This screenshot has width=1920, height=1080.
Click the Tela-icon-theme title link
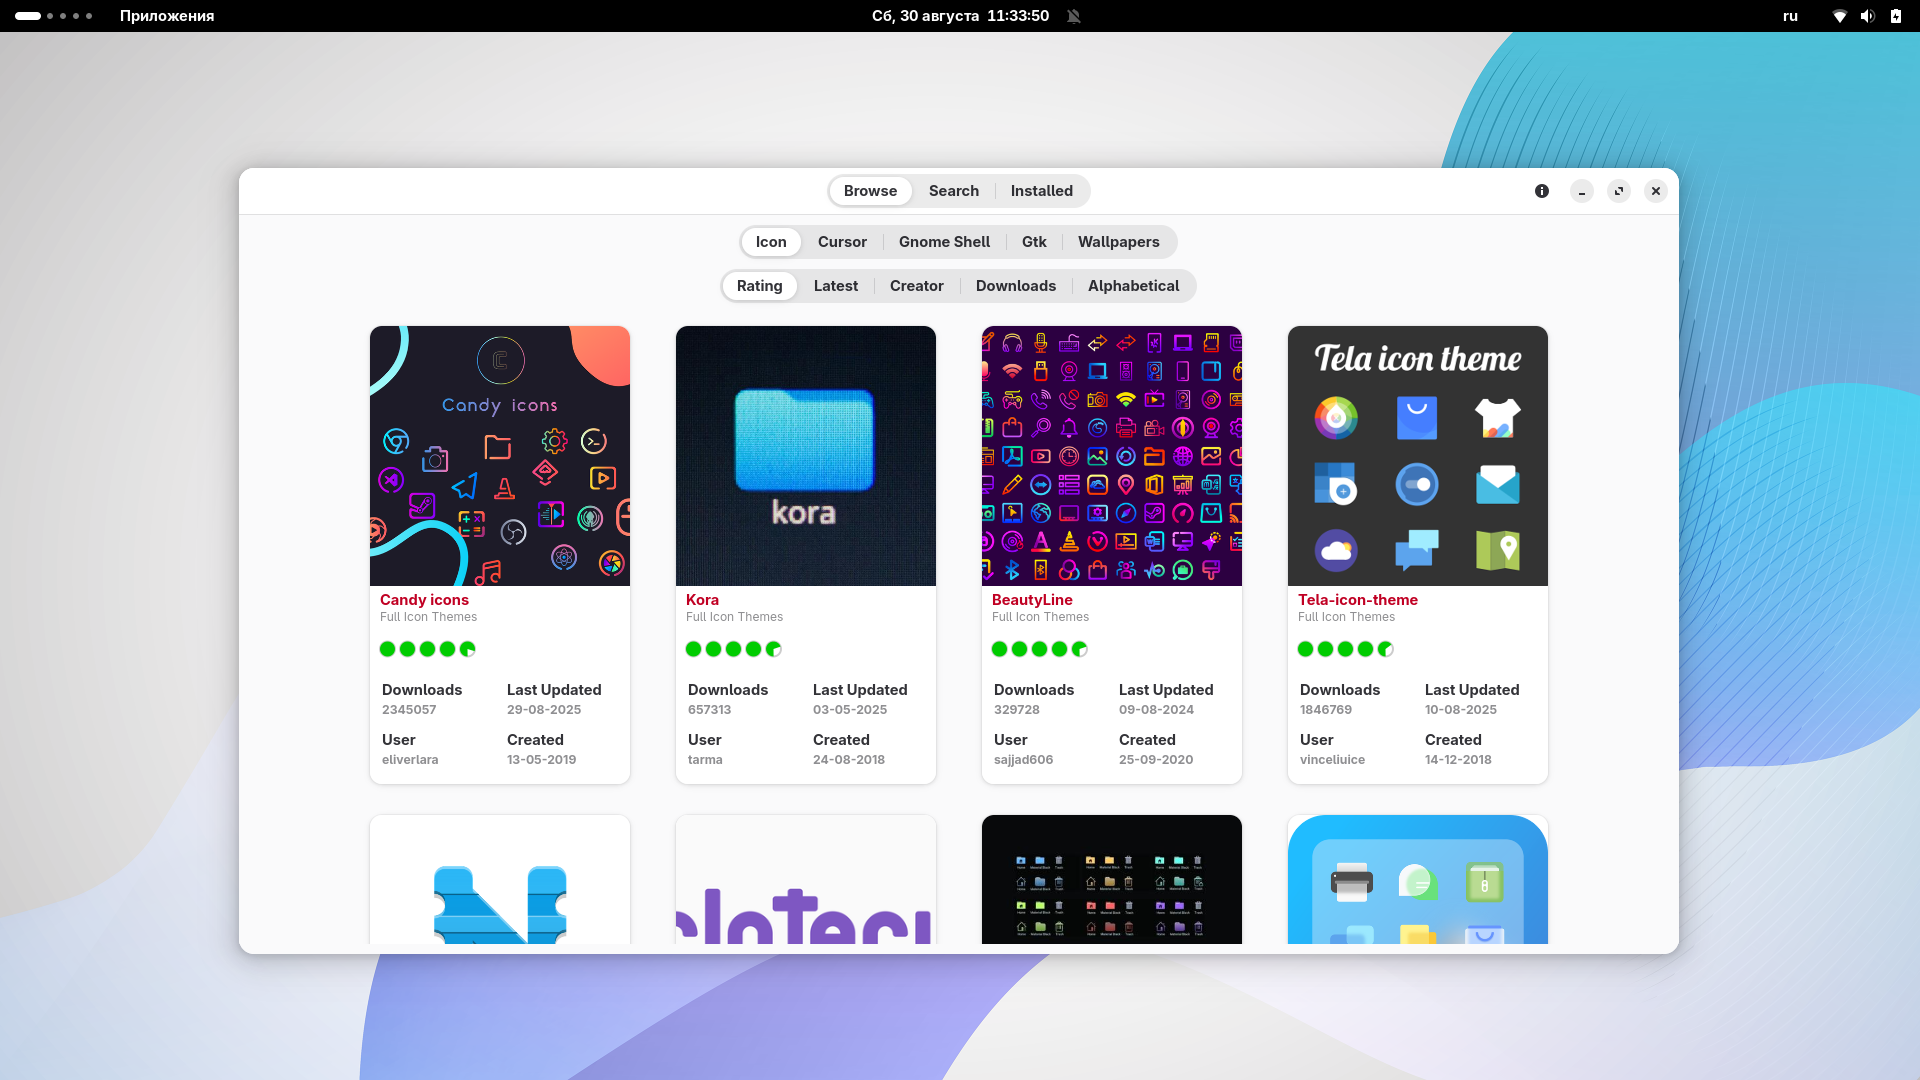1358,600
